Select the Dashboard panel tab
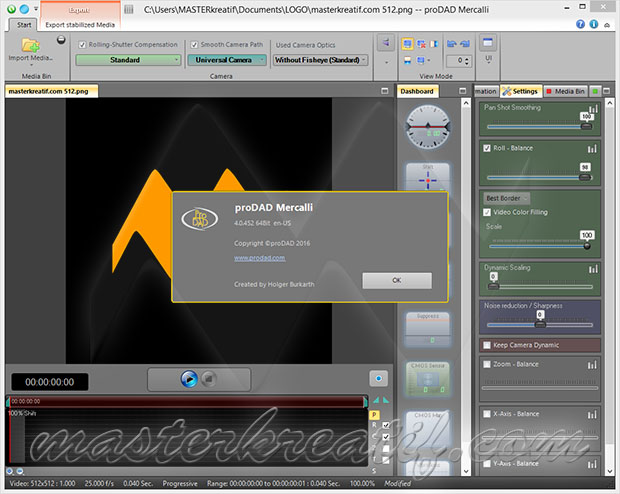The height and width of the screenshot is (494, 620). coord(417,91)
